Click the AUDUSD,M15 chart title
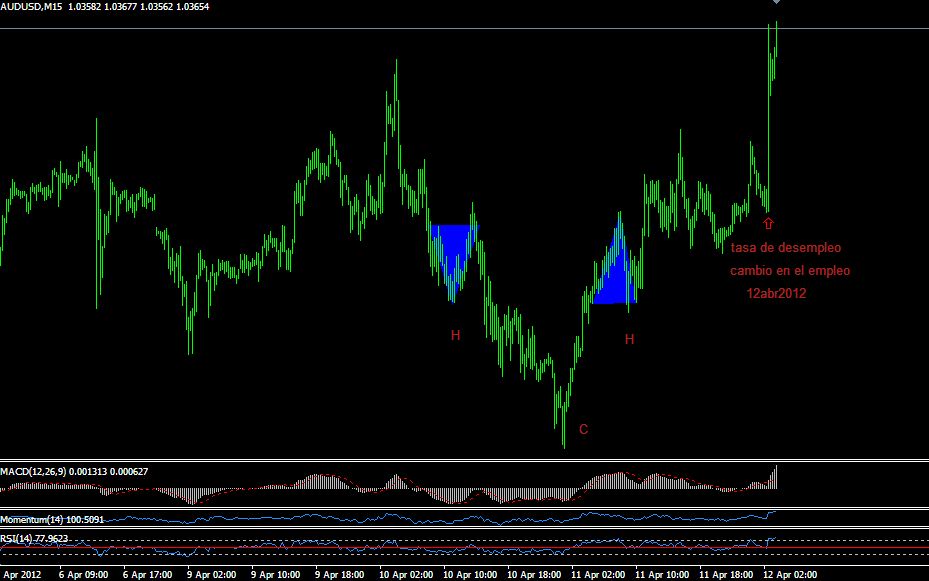The image size is (929, 581). click(32, 8)
